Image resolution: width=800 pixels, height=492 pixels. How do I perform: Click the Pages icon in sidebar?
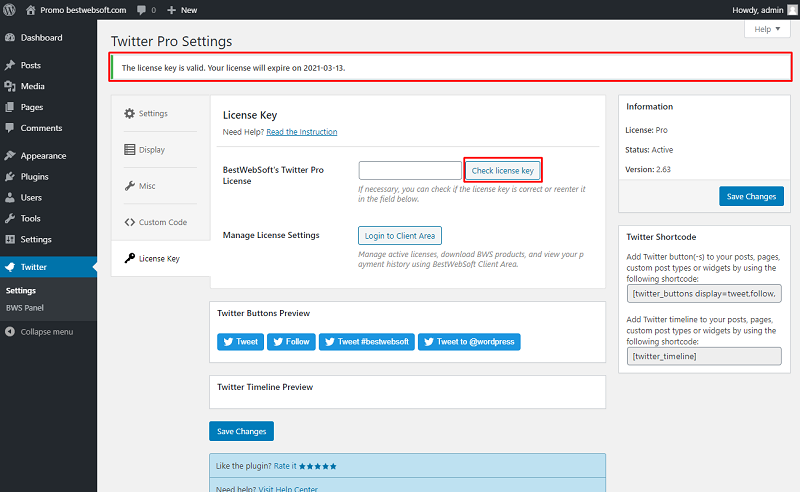point(10,107)
